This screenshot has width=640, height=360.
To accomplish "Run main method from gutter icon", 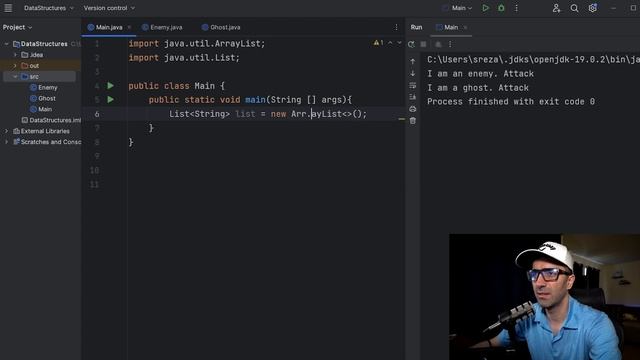I will pos(110,100).
